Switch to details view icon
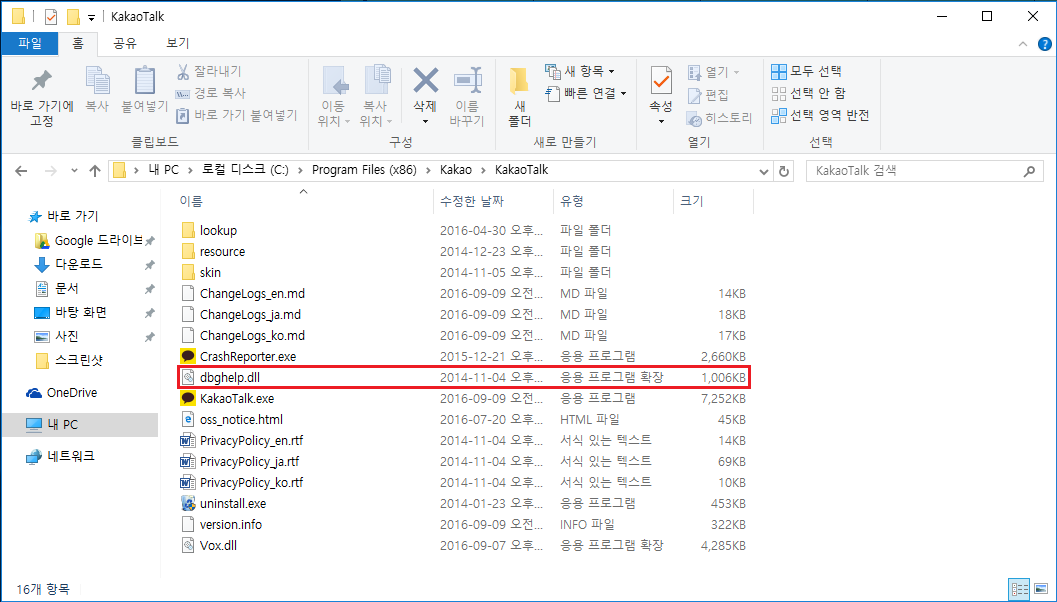Screen dimensions: 1057x602 tap(1021, 588)
